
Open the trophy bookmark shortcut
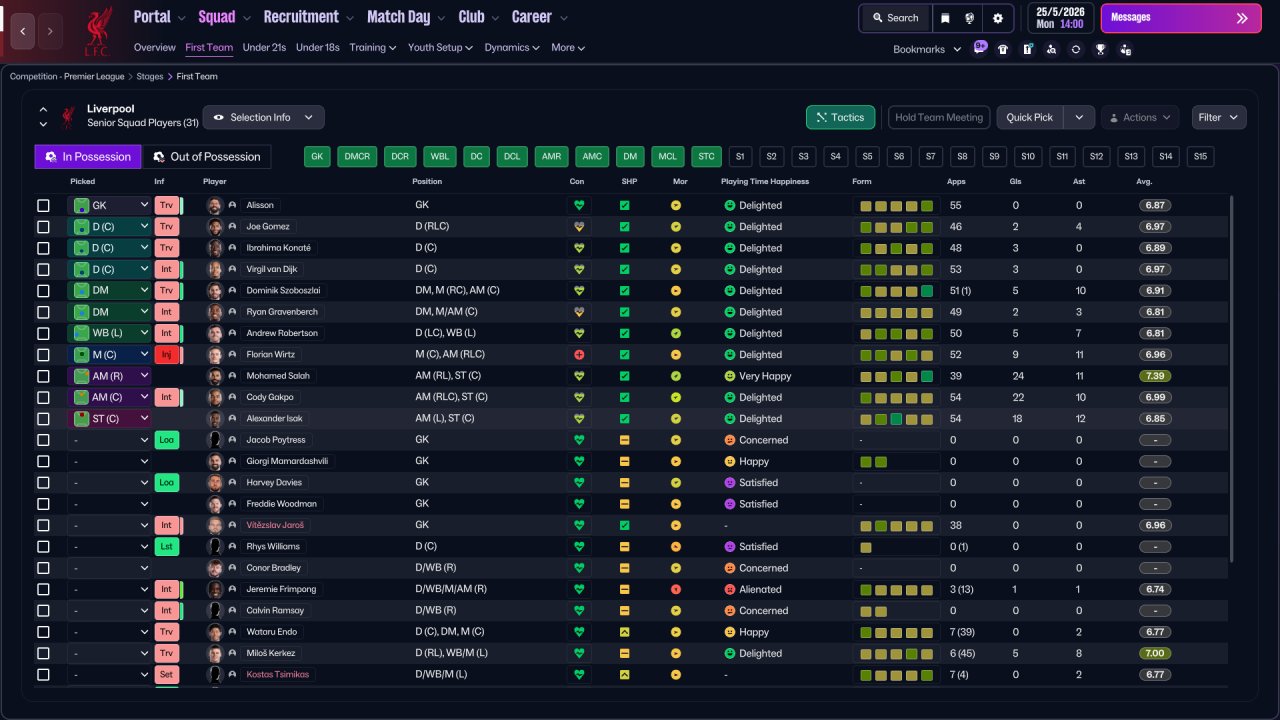pos(1101,49)
